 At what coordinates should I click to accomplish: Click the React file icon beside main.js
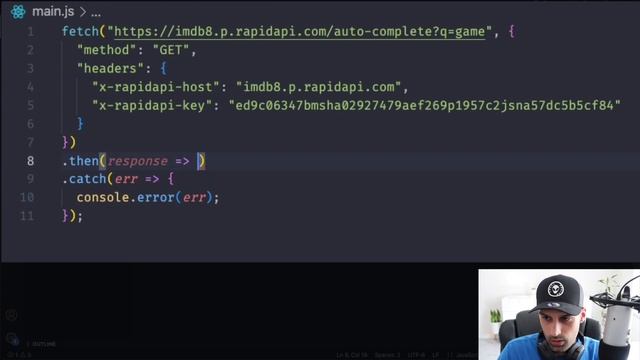18,11
